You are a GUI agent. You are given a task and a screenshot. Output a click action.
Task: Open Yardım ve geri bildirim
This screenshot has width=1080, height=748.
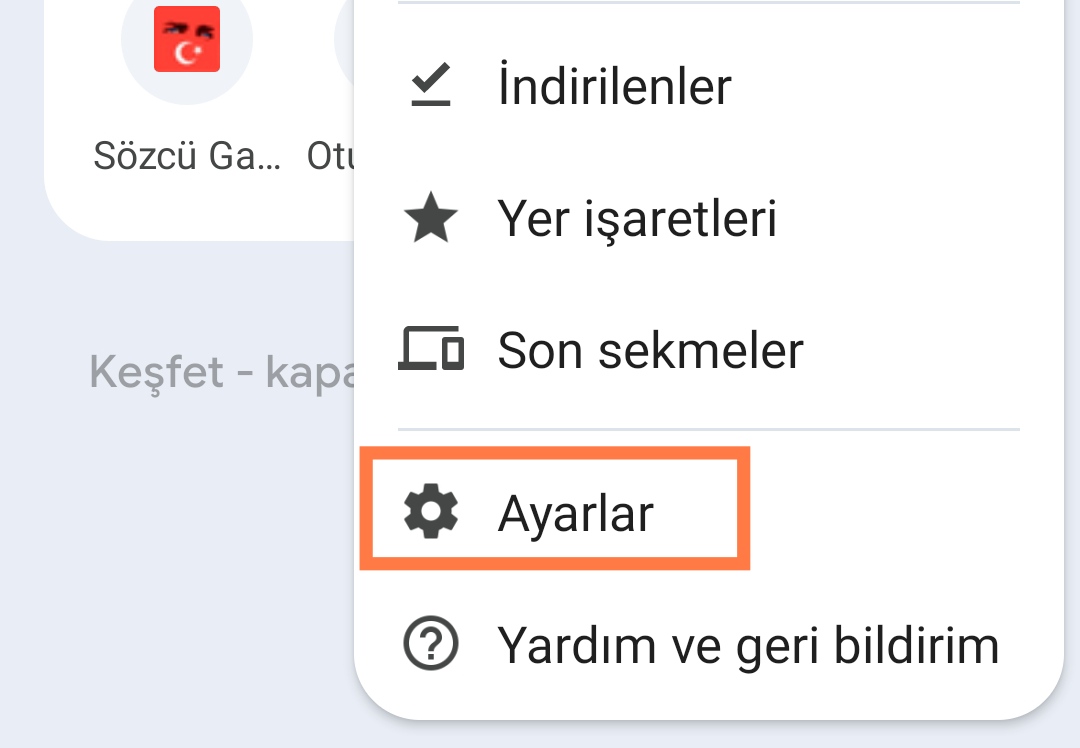pos(748,645)
